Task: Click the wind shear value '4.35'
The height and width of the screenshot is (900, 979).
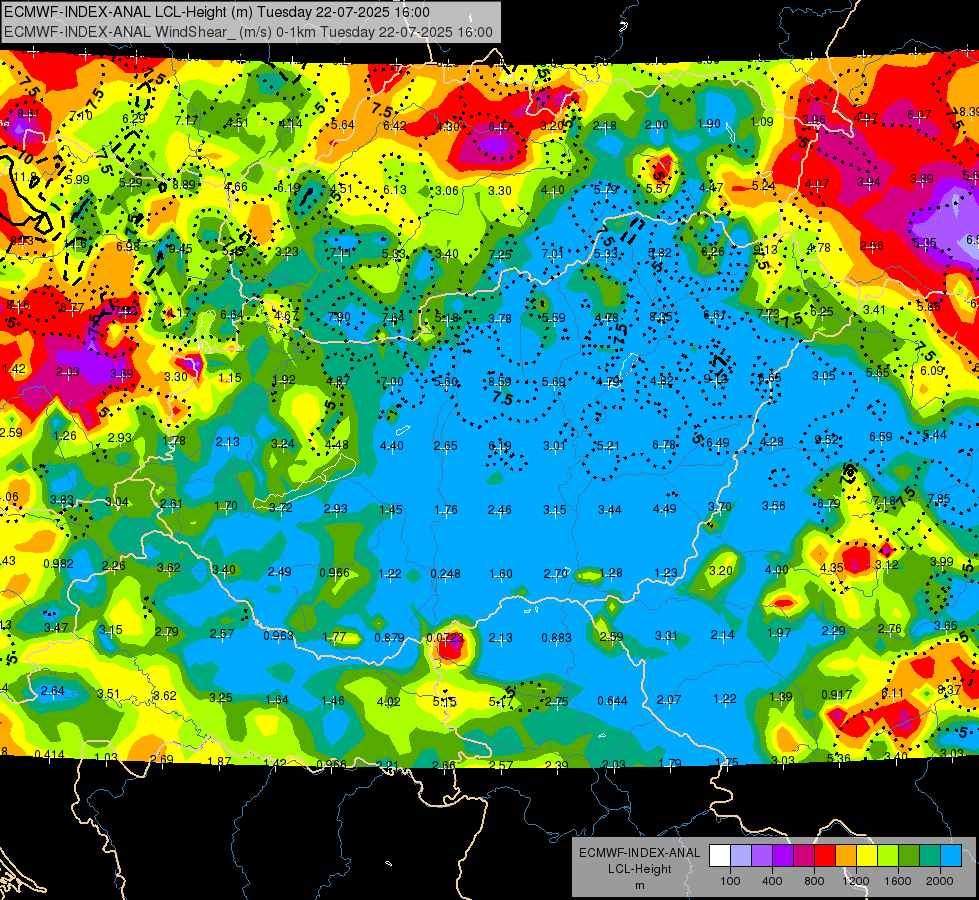Action: coord(832,568)
